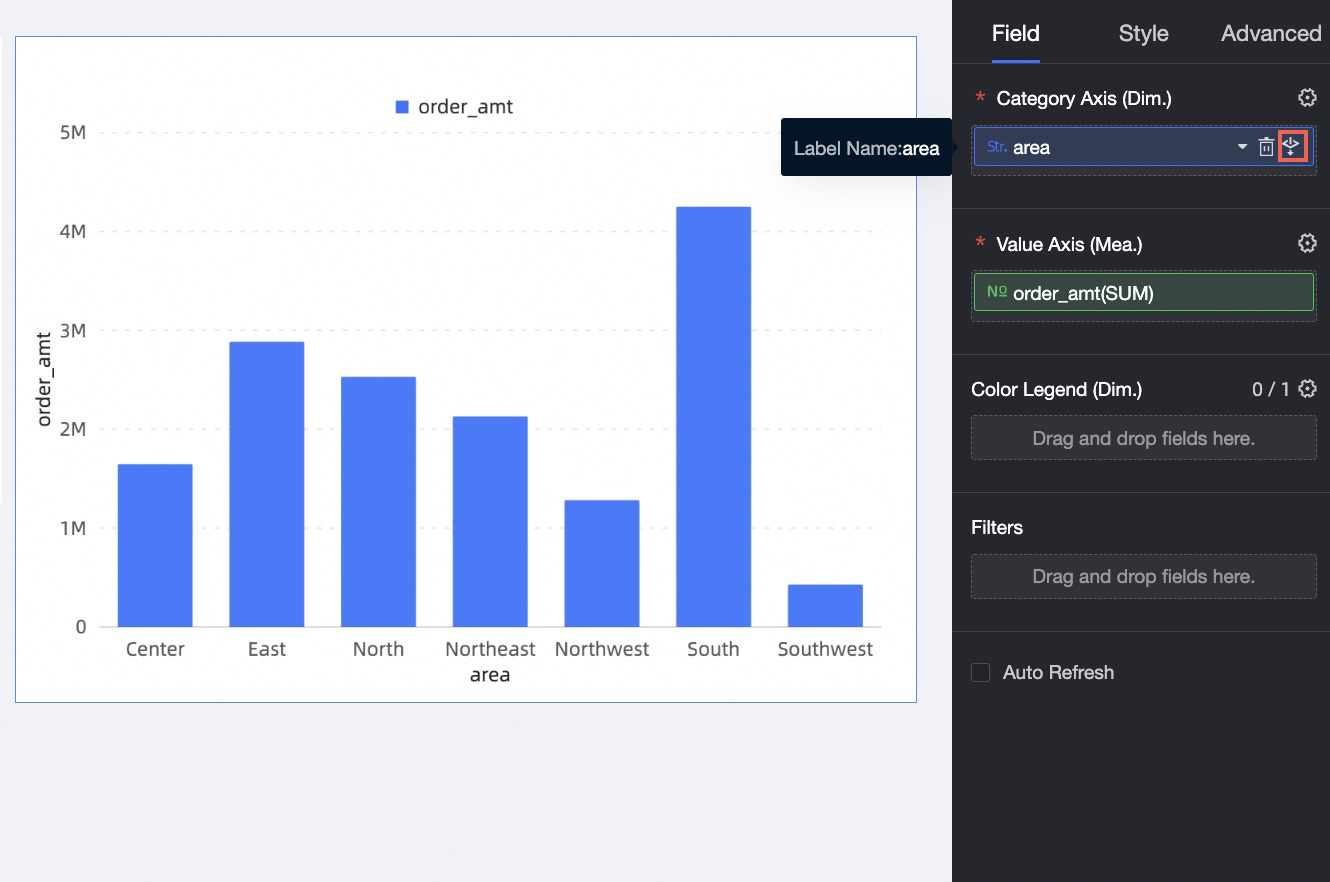
Task: Click the South bar in chart
Action: [x=713, y=417]
